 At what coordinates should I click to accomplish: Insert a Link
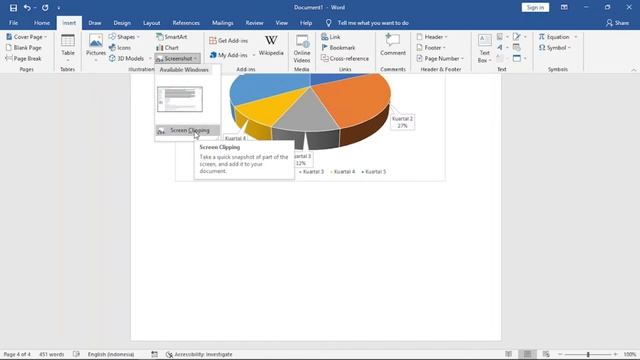click(x=331, y=37)
